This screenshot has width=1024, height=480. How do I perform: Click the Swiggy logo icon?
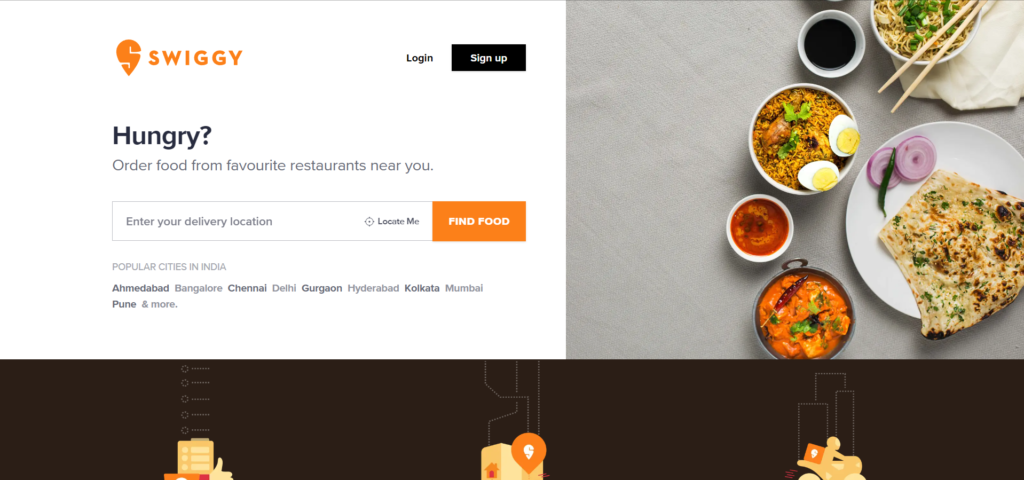pyautogui.click(x=128, y=57)
